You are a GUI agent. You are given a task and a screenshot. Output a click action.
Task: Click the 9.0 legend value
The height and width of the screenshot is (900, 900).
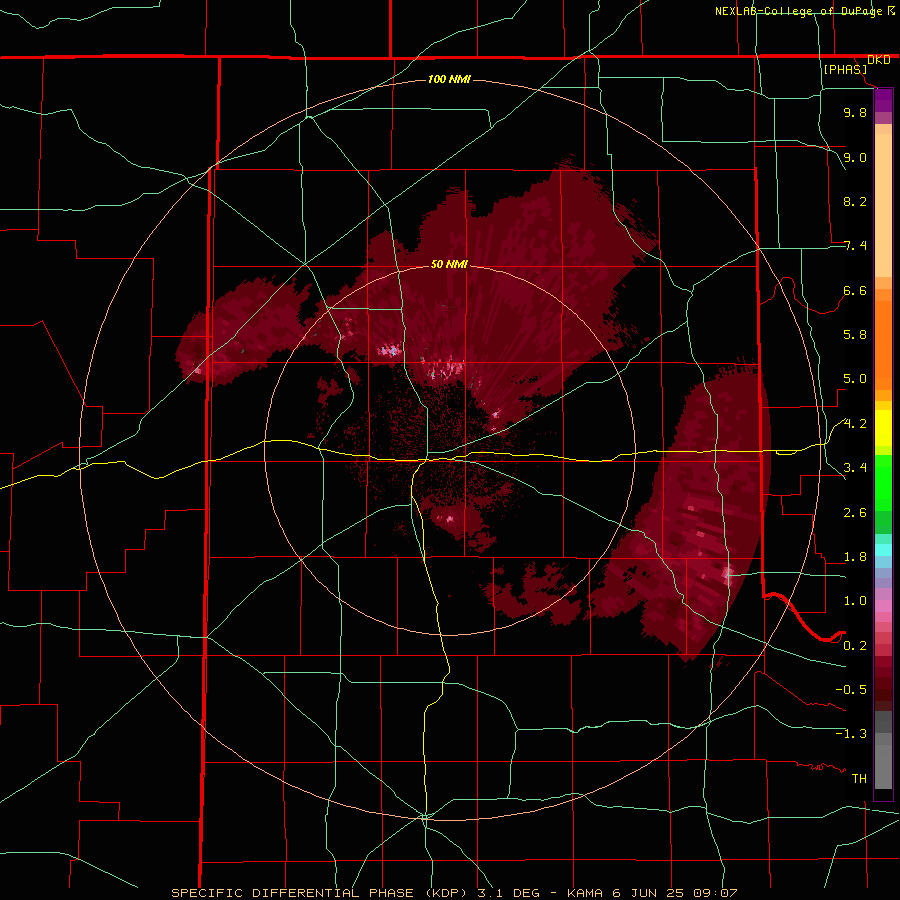click(855, 157)
